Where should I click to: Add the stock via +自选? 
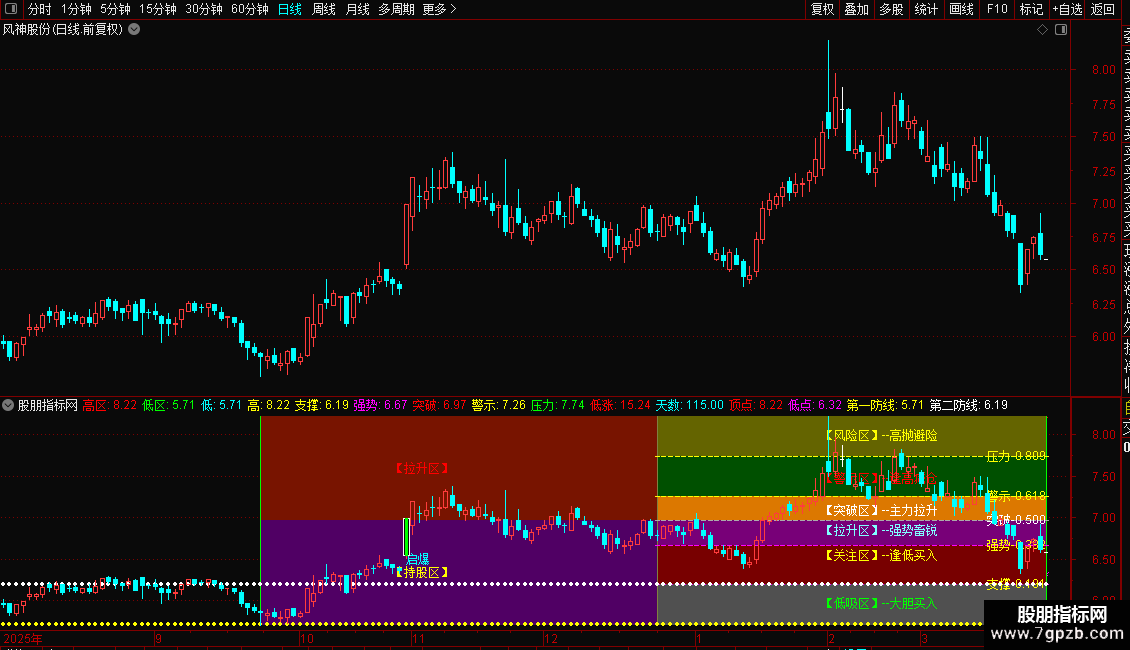1067,9
